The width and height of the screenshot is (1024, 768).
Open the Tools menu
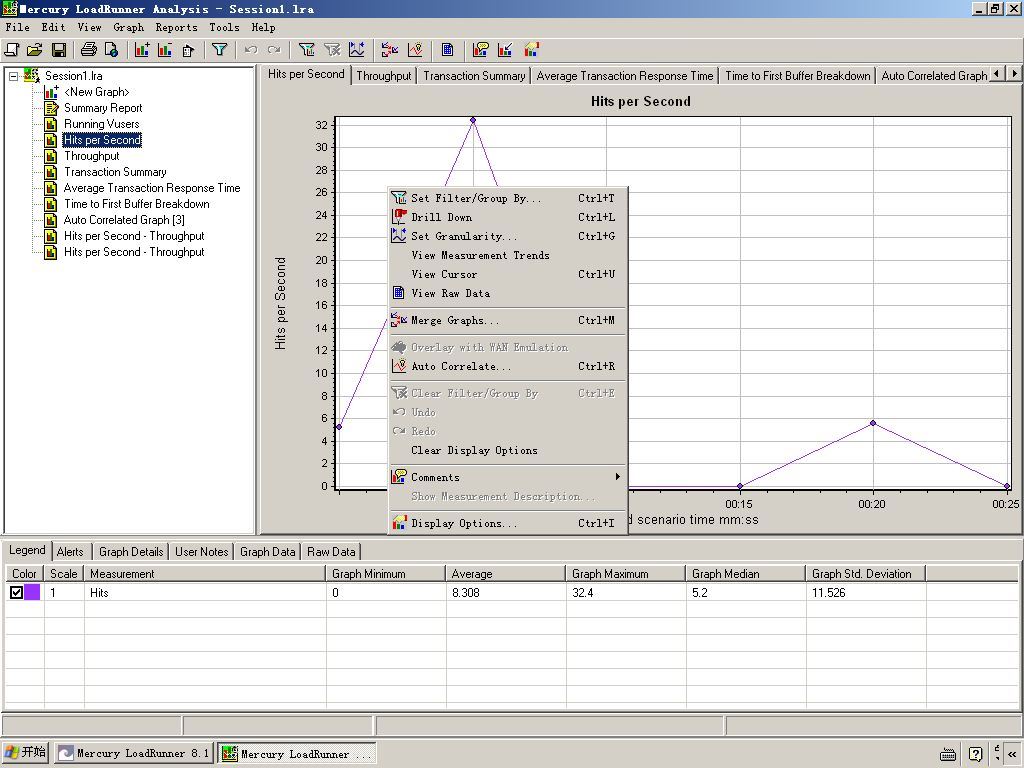point(224,27)
